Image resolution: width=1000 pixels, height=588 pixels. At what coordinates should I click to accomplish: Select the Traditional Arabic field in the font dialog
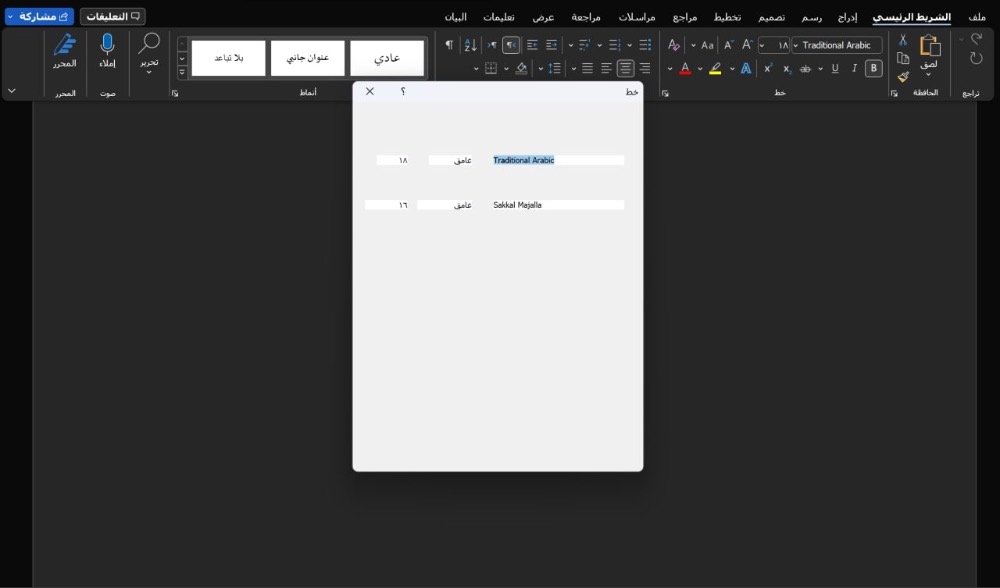tap(558, 160)
